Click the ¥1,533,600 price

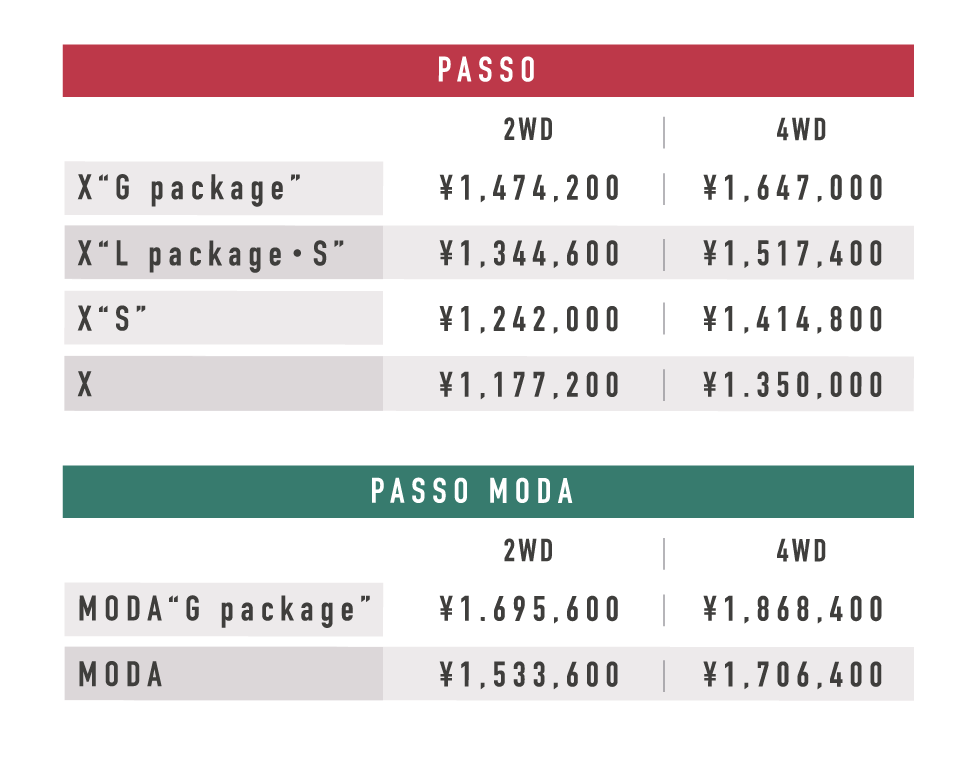530,675
